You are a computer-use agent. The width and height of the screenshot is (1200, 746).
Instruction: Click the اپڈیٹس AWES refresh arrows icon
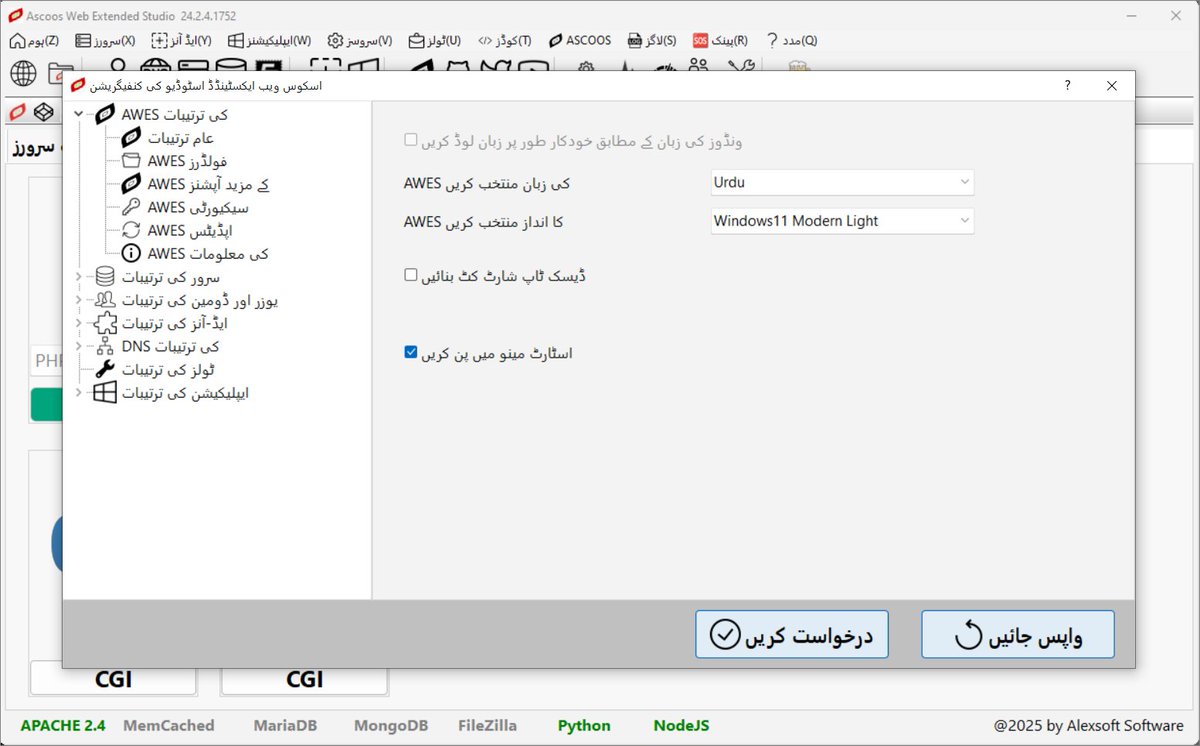click(132, 230)
